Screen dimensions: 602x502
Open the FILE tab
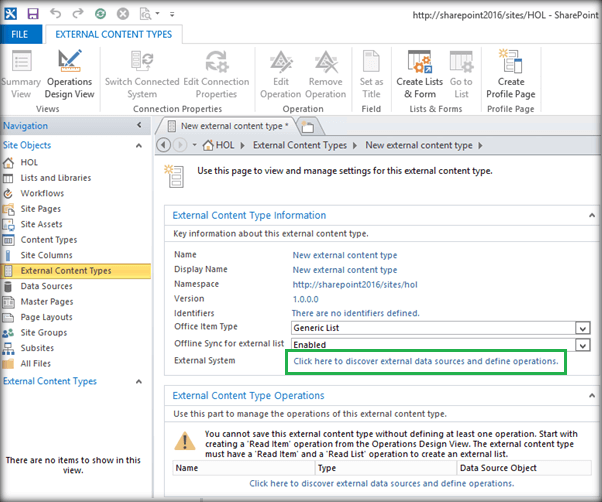point(20,35)
